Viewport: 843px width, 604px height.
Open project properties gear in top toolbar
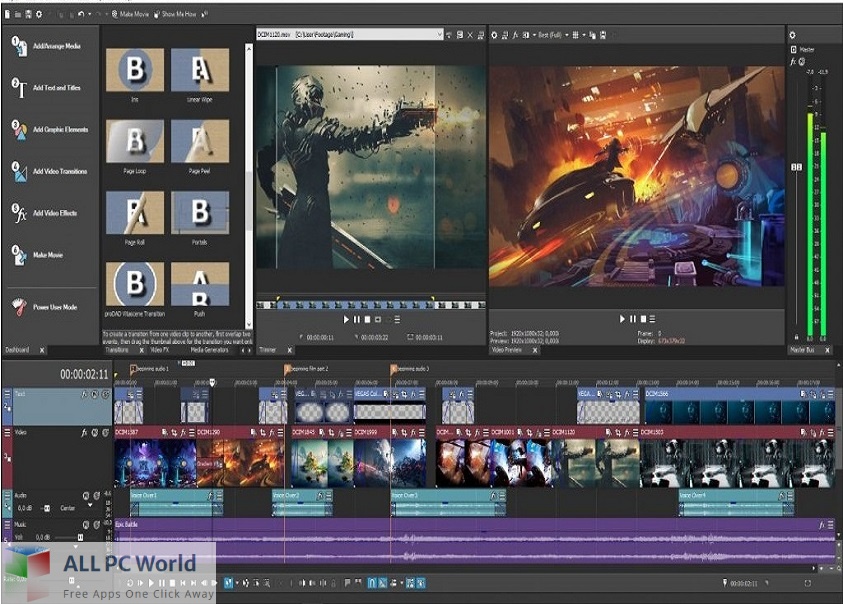click(x=39, y=15)
